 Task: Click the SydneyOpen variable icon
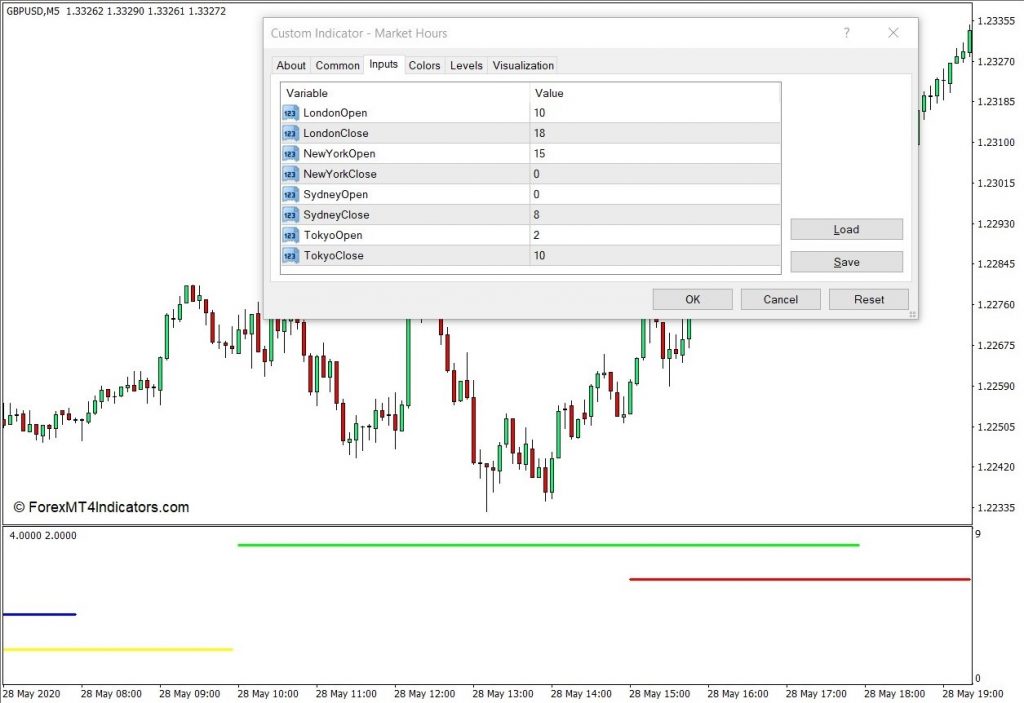pos(291,194)
